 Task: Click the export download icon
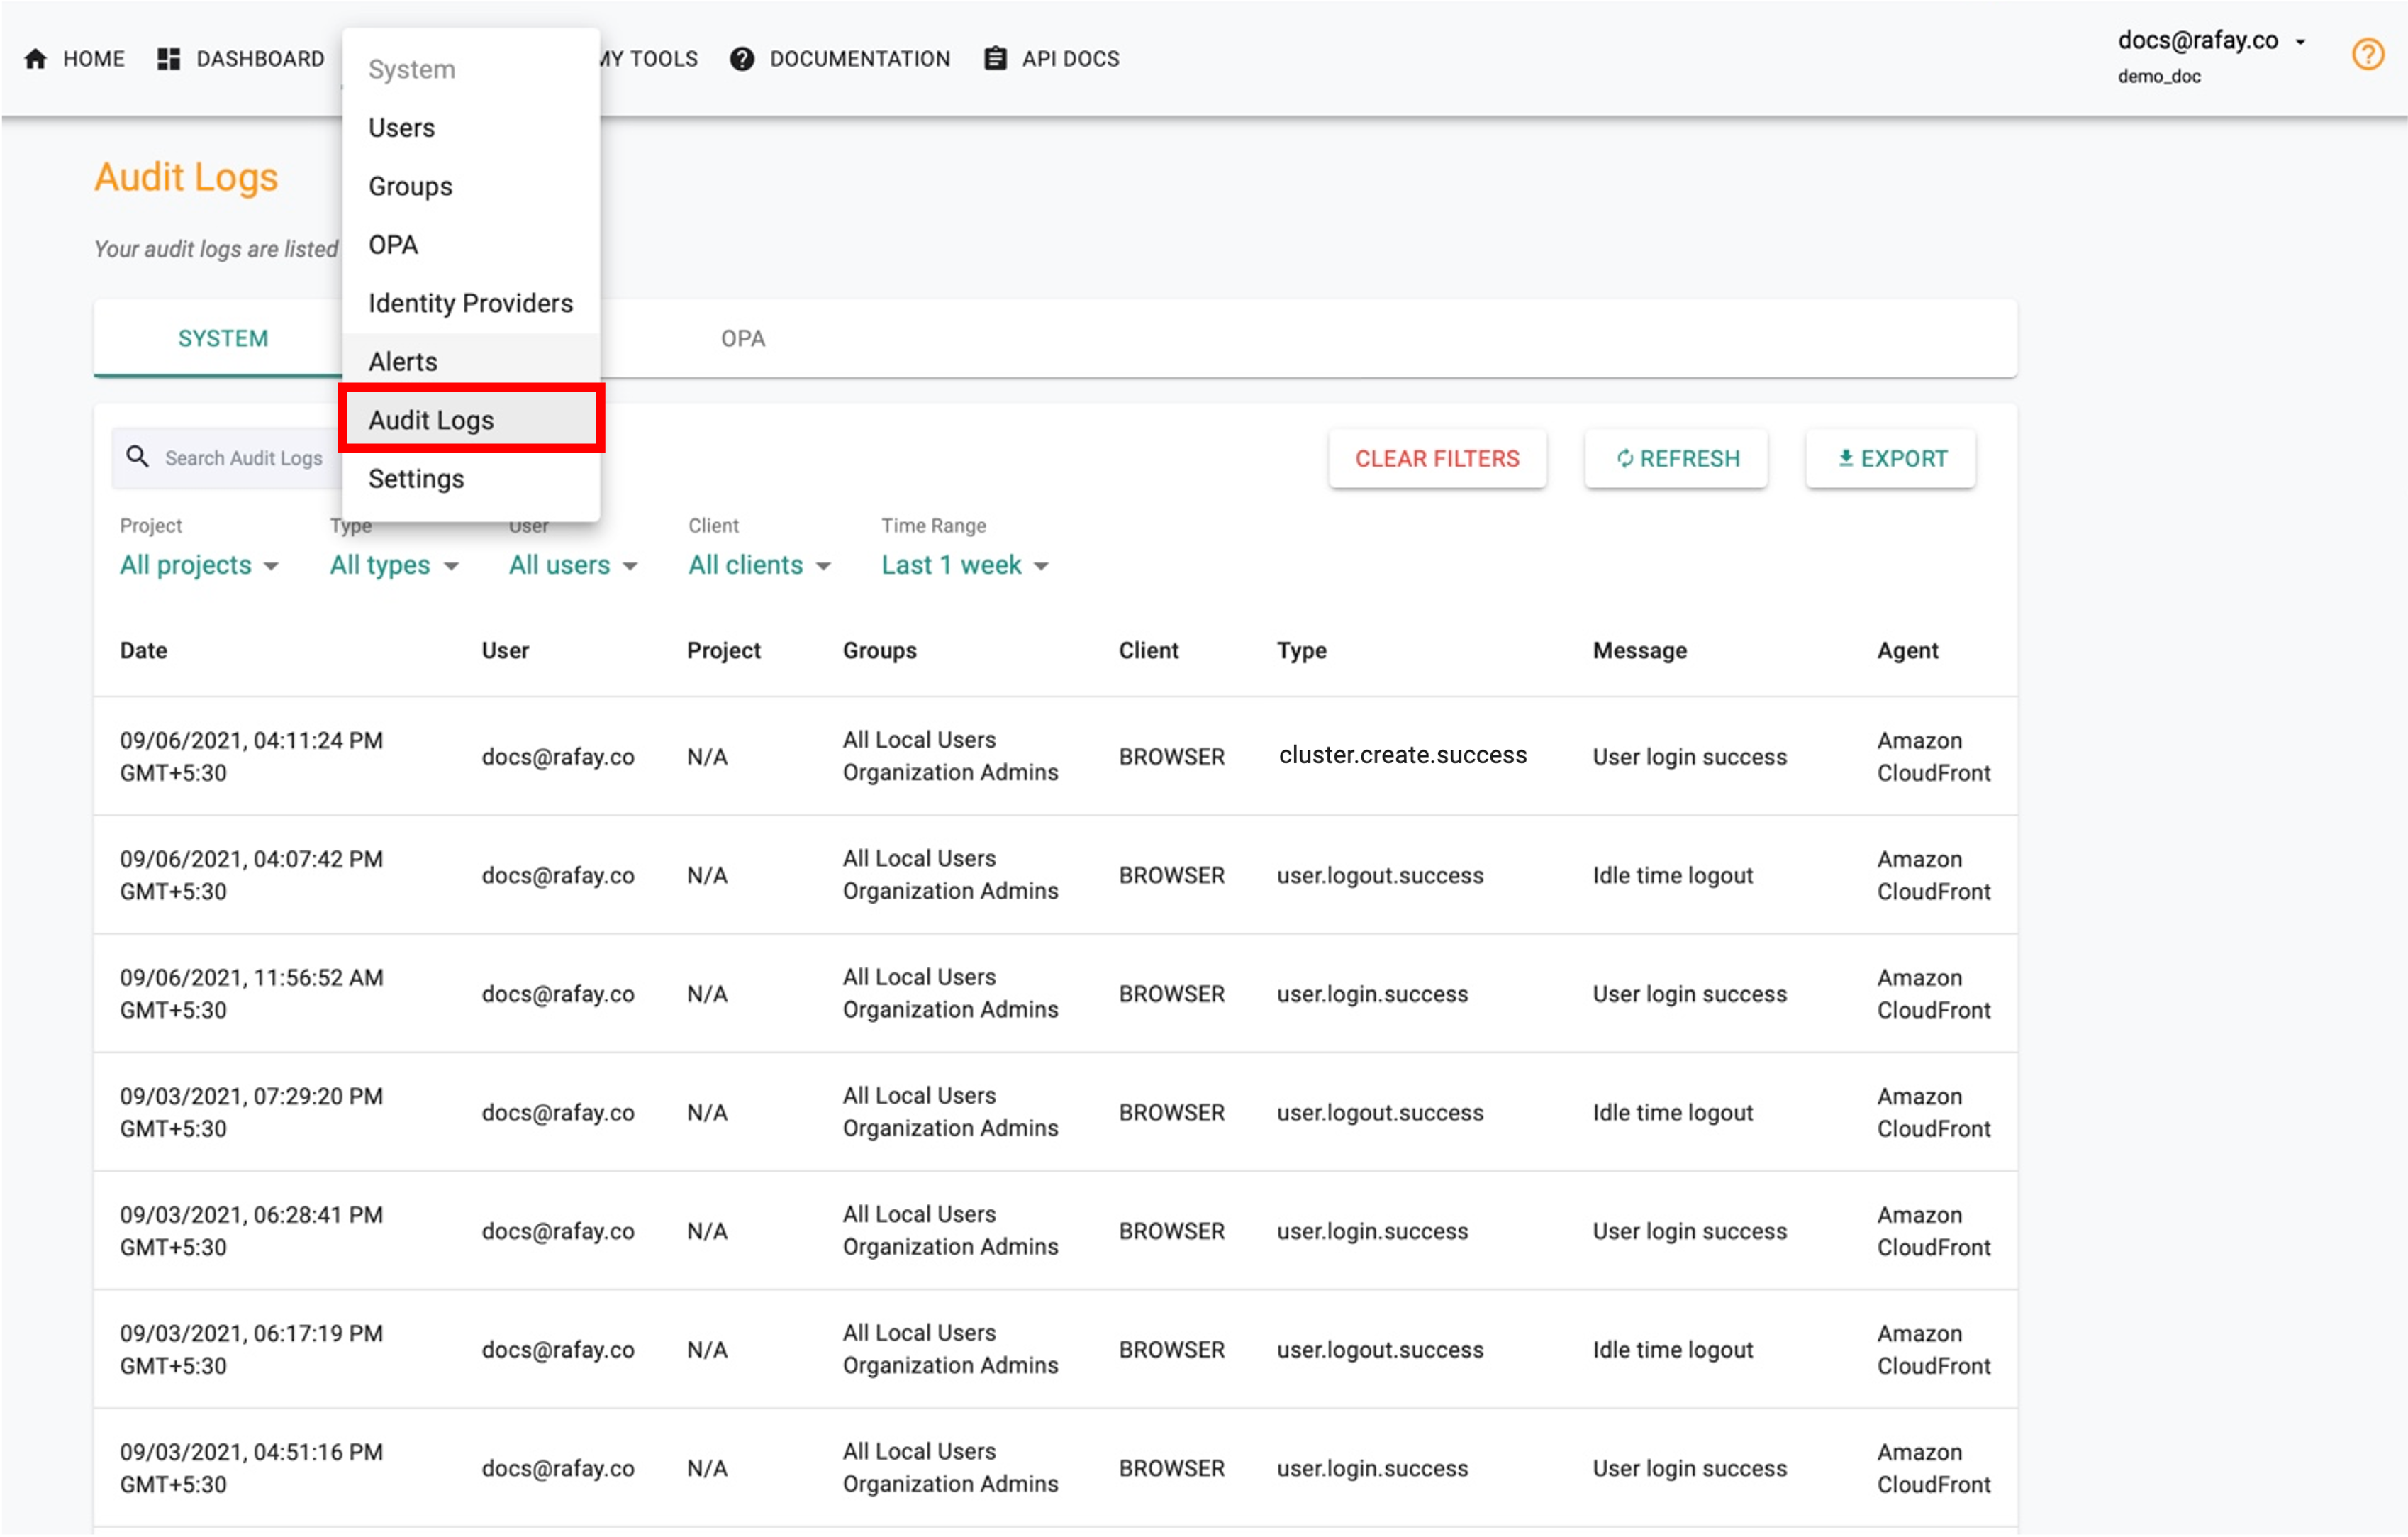pos(1846,458)
